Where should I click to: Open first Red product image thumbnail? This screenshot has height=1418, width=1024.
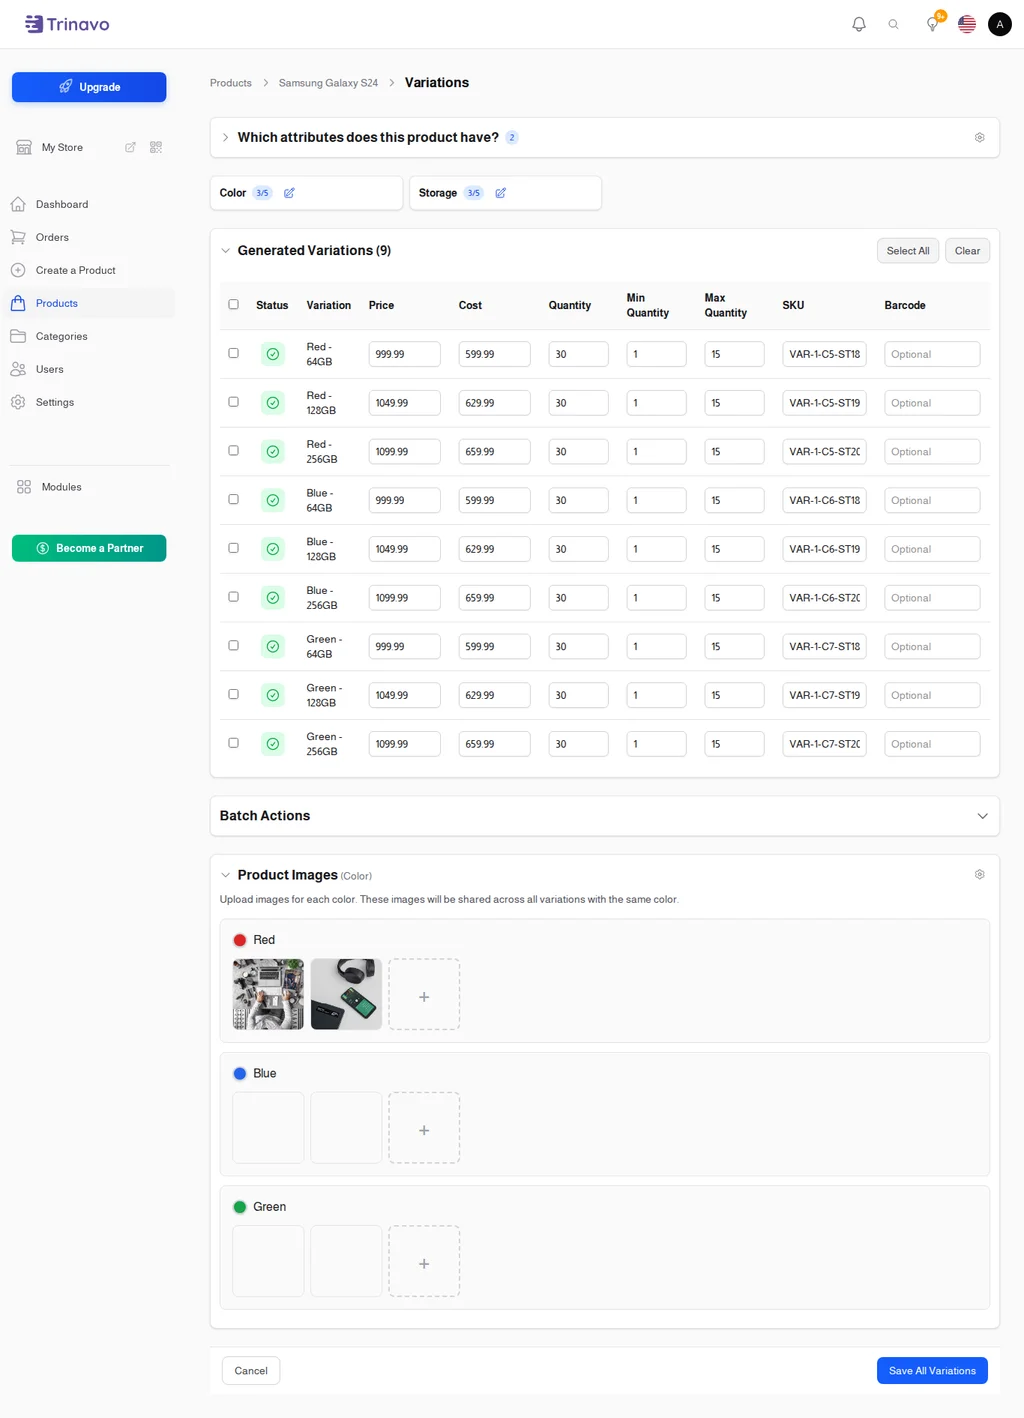268,995
